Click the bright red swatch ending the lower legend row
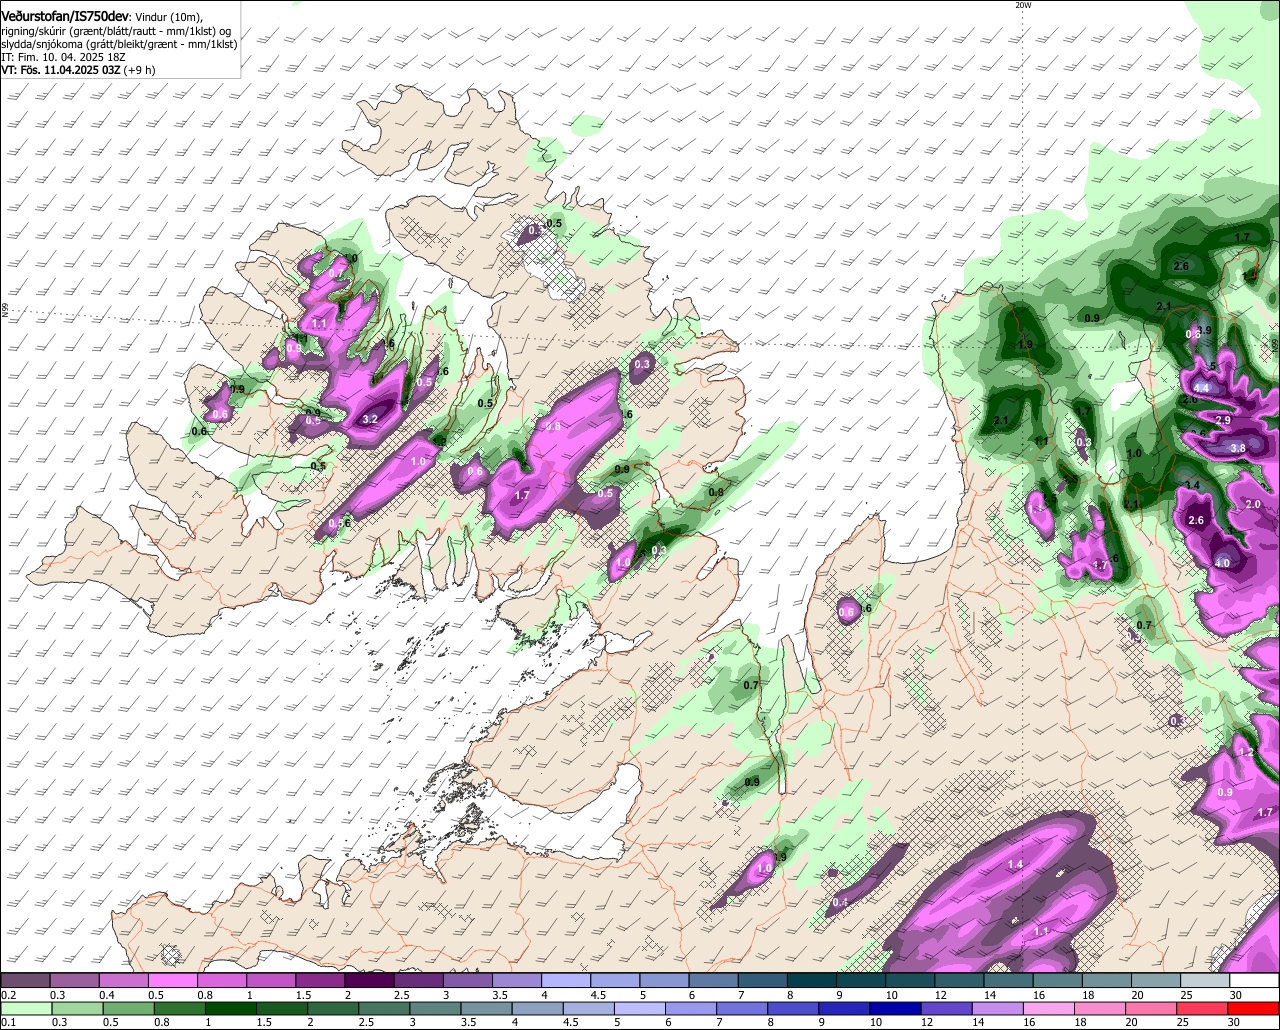The height and width of the screenshot is (1030, 1280). [x=1255, y=1009]
